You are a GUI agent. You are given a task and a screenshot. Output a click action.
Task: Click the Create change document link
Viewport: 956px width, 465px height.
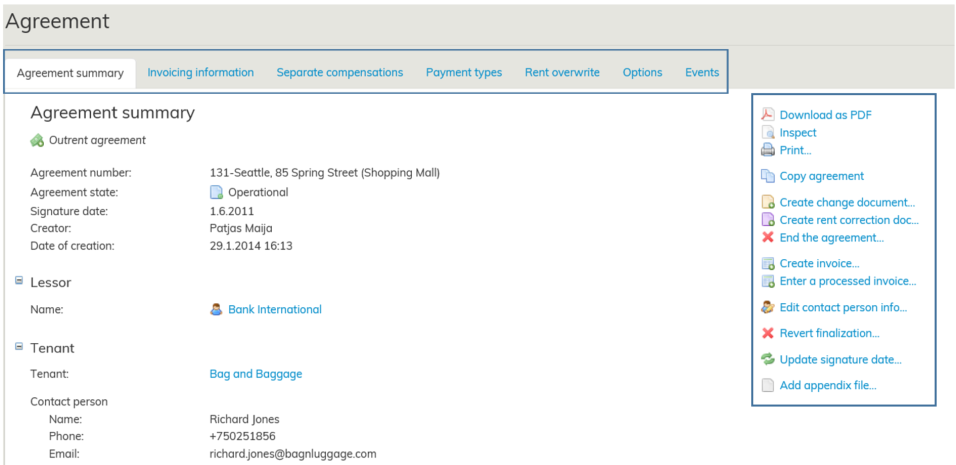coord(847,203)
